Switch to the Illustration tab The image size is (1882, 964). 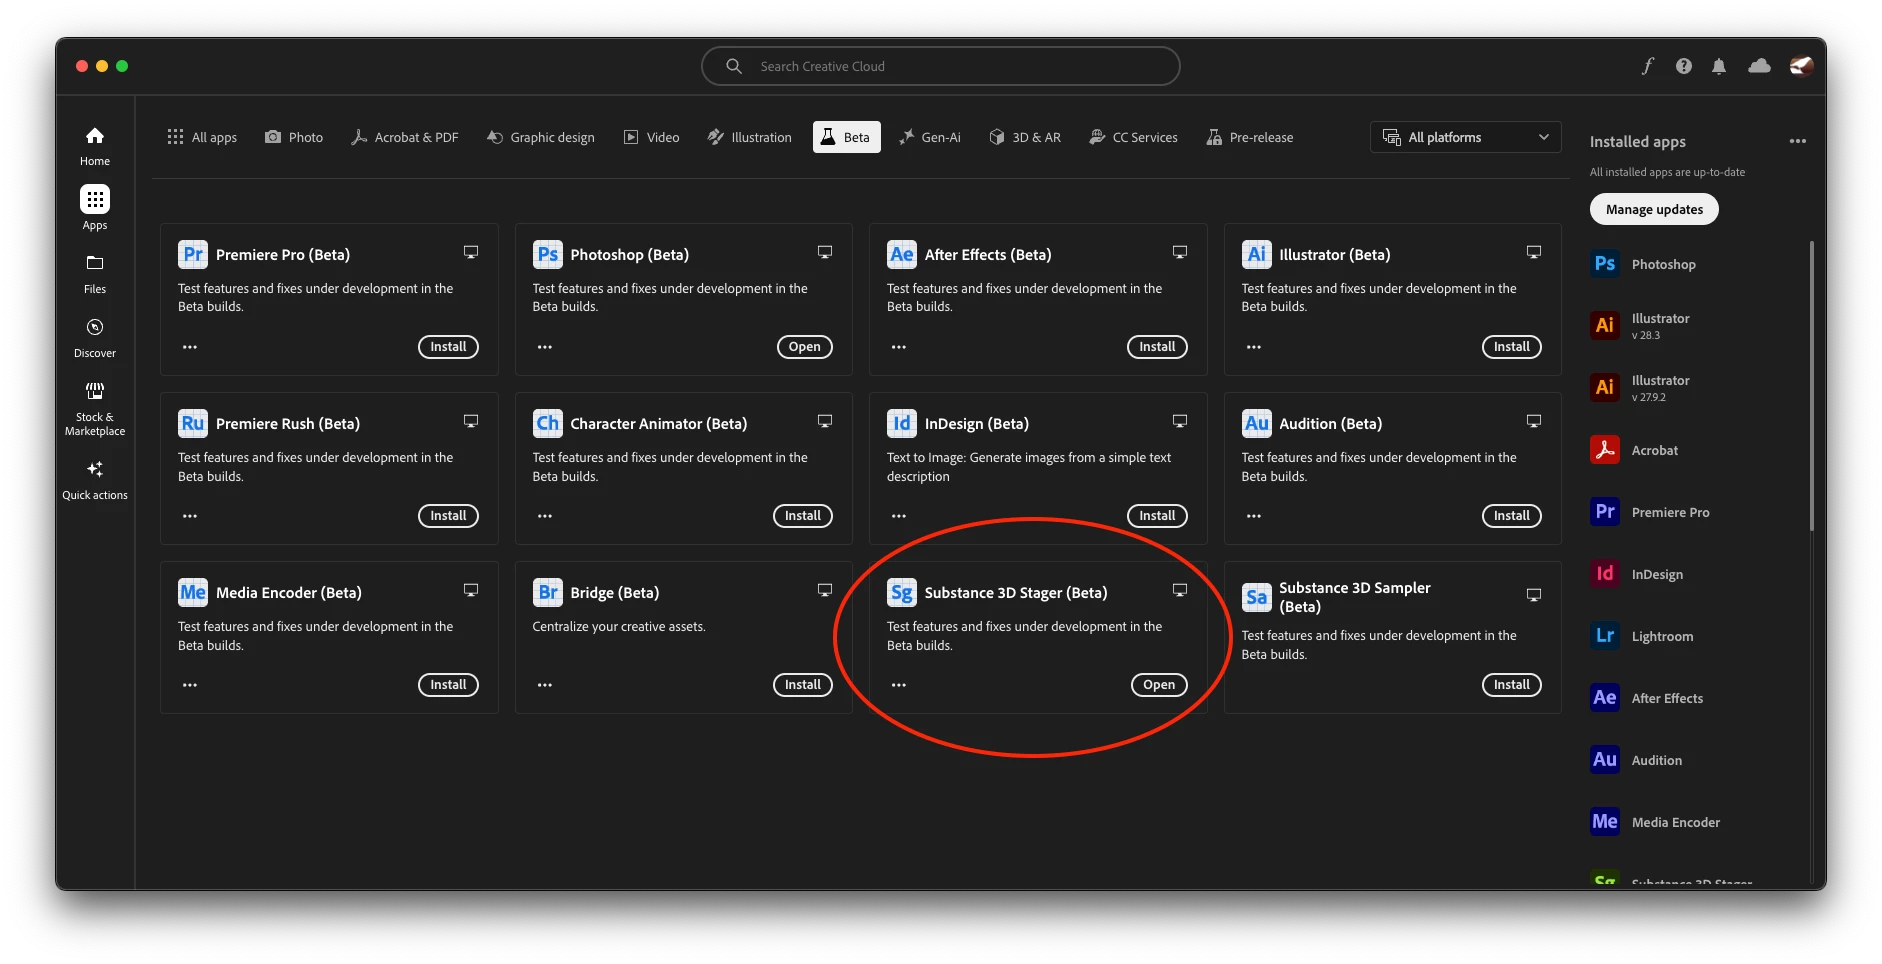750,137
